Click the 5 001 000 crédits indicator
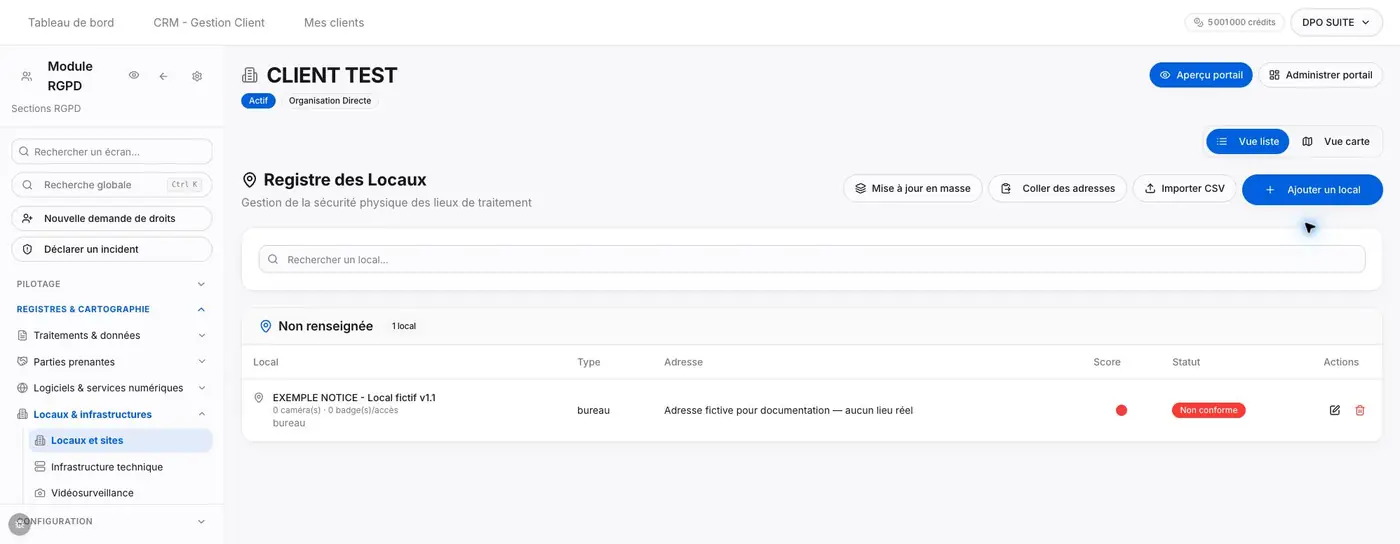Viewport: 1400px width, 544px height. pyautogui.click(x=1234, y=22)
